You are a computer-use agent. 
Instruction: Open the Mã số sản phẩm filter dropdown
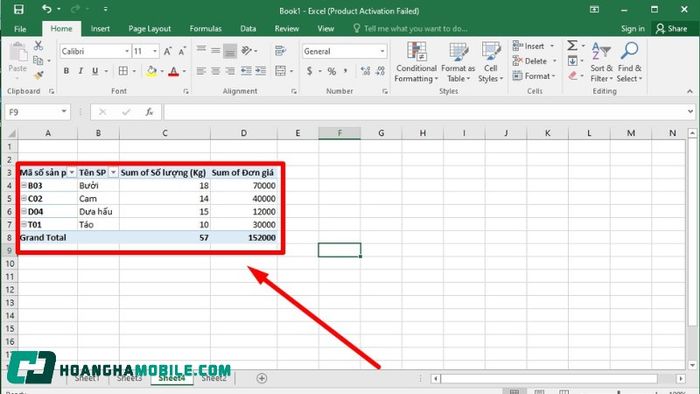coord(71,172)
